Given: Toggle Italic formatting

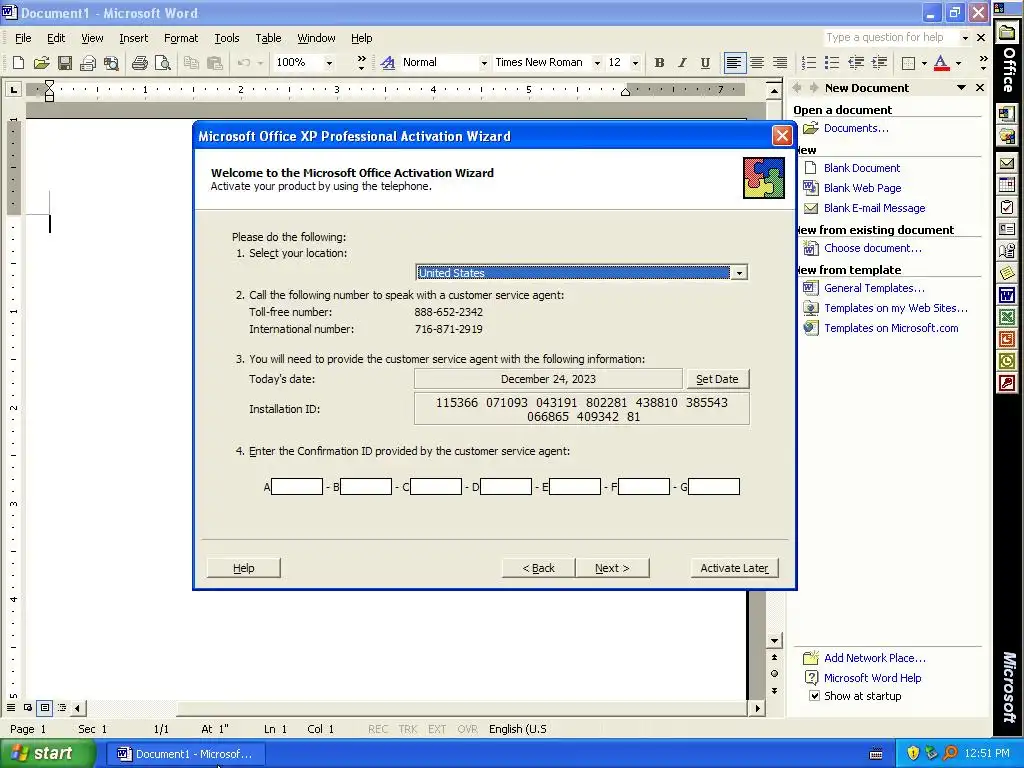Looking at the screenshot, I should [x=682, y=63].
